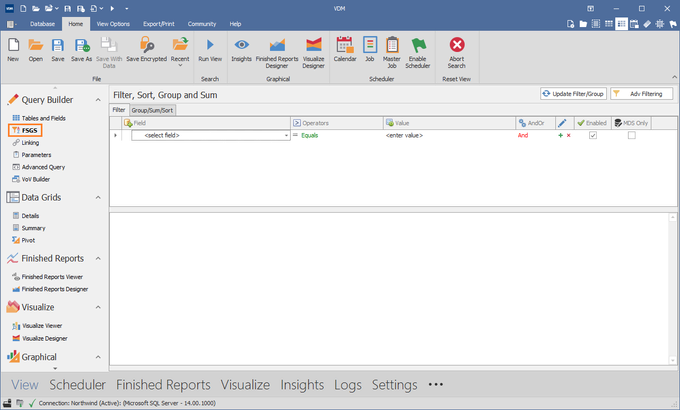The height and width of the screenshot is (410, 680).
Task: Add a filter row with green plus
Action: click(560, 135)
